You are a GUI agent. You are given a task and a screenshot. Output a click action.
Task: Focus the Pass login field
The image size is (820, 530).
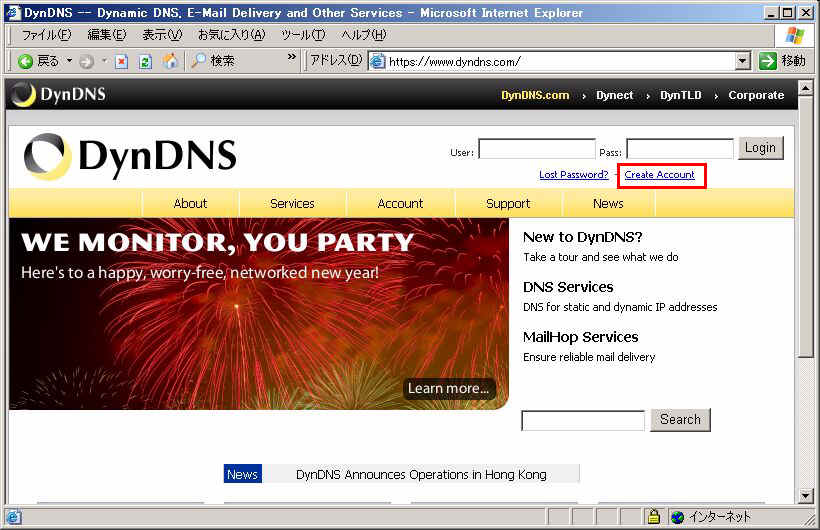(x=680, y=149)
